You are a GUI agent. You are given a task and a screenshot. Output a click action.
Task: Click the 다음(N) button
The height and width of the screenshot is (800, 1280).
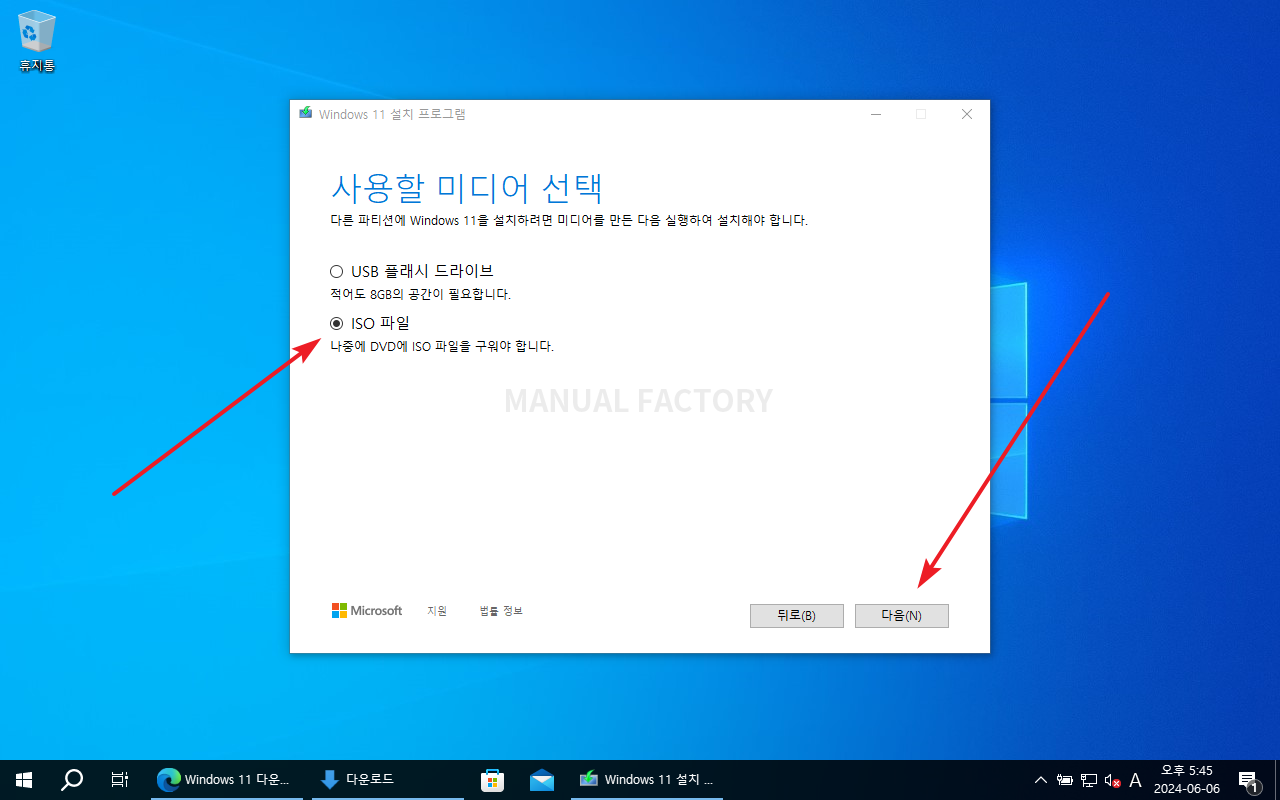(901, 615)
